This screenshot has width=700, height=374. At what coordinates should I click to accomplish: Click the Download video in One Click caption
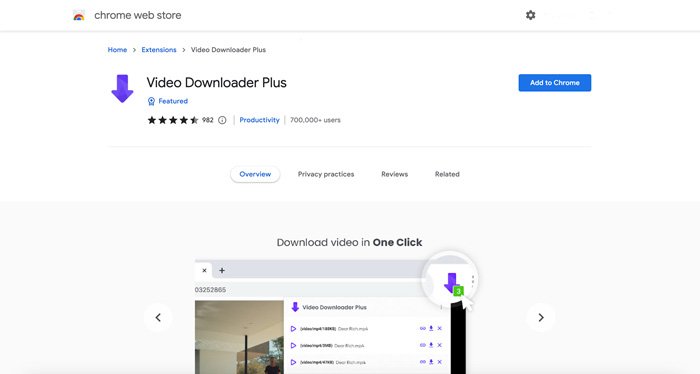[350, 242]
